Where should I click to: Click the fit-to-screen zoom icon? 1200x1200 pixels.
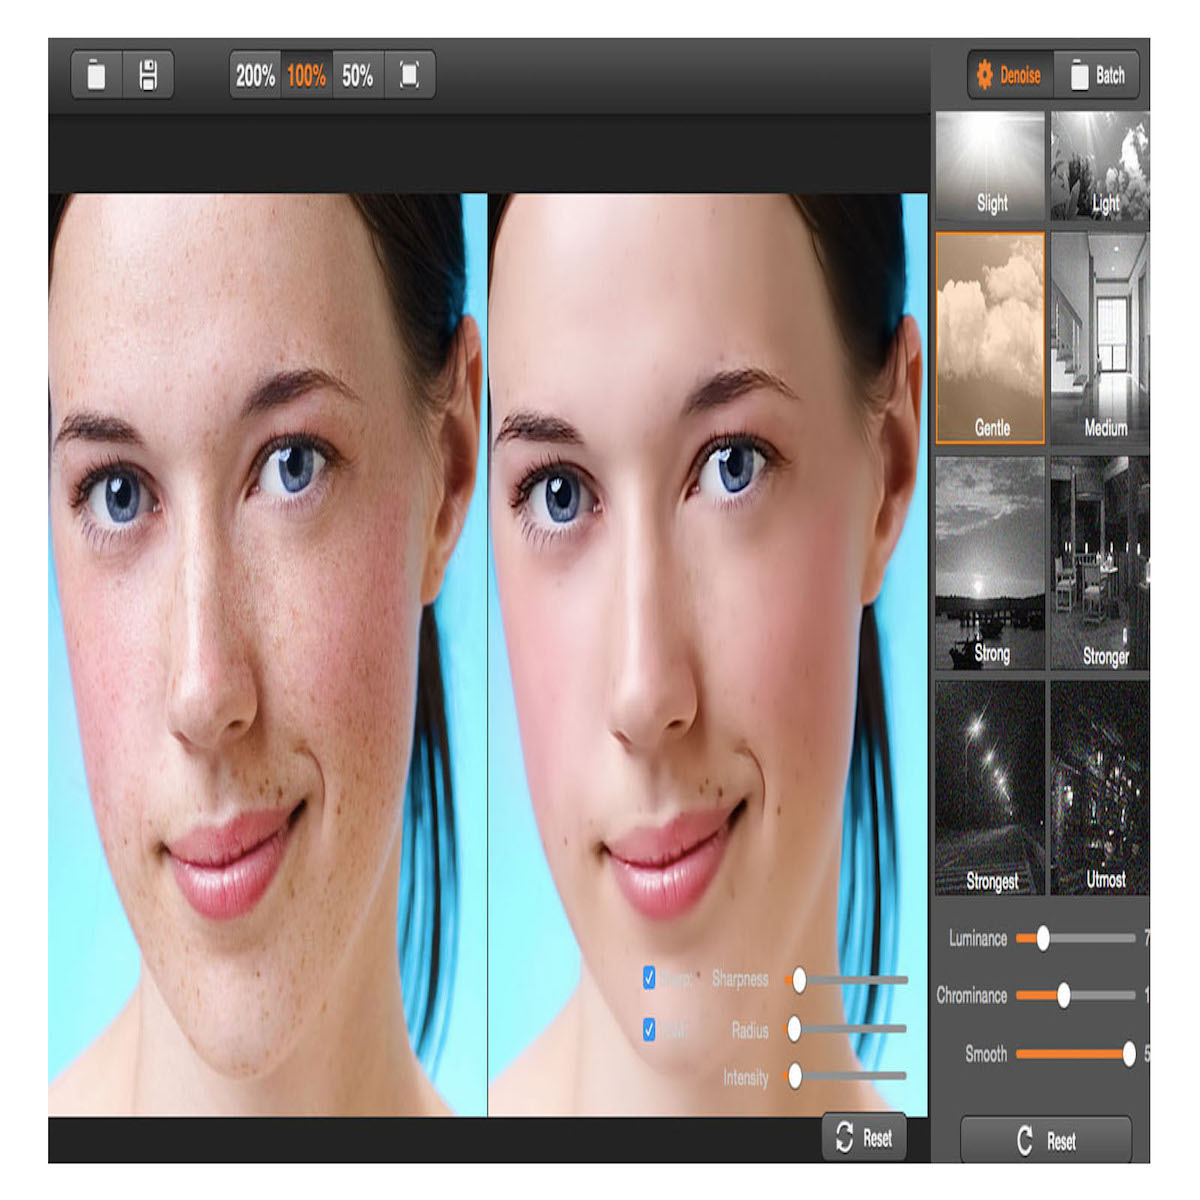click(x=410, y=75)
